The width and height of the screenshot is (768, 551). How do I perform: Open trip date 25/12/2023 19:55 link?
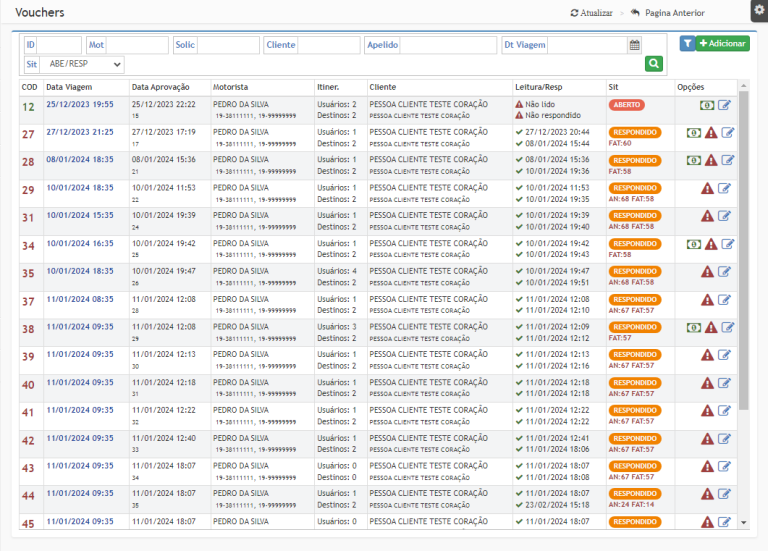click(80, 104)
